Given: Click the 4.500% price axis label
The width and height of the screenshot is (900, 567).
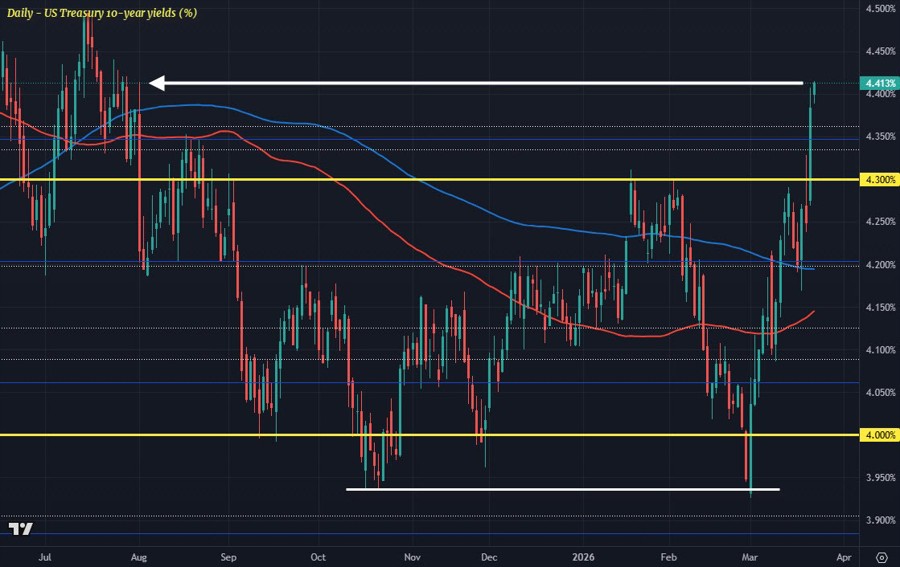Looking at the screenshot, I should (879, 9).
